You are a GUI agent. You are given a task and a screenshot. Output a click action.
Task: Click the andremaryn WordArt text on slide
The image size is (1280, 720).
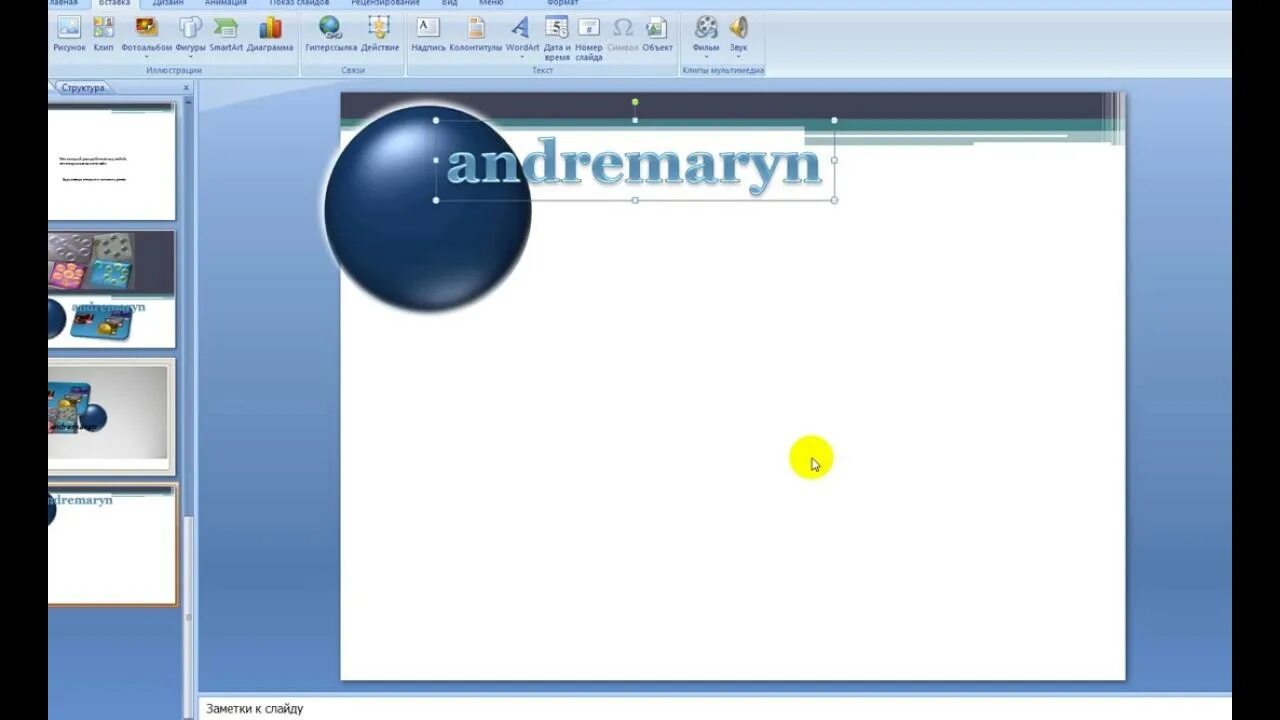(x=633, y=164)
